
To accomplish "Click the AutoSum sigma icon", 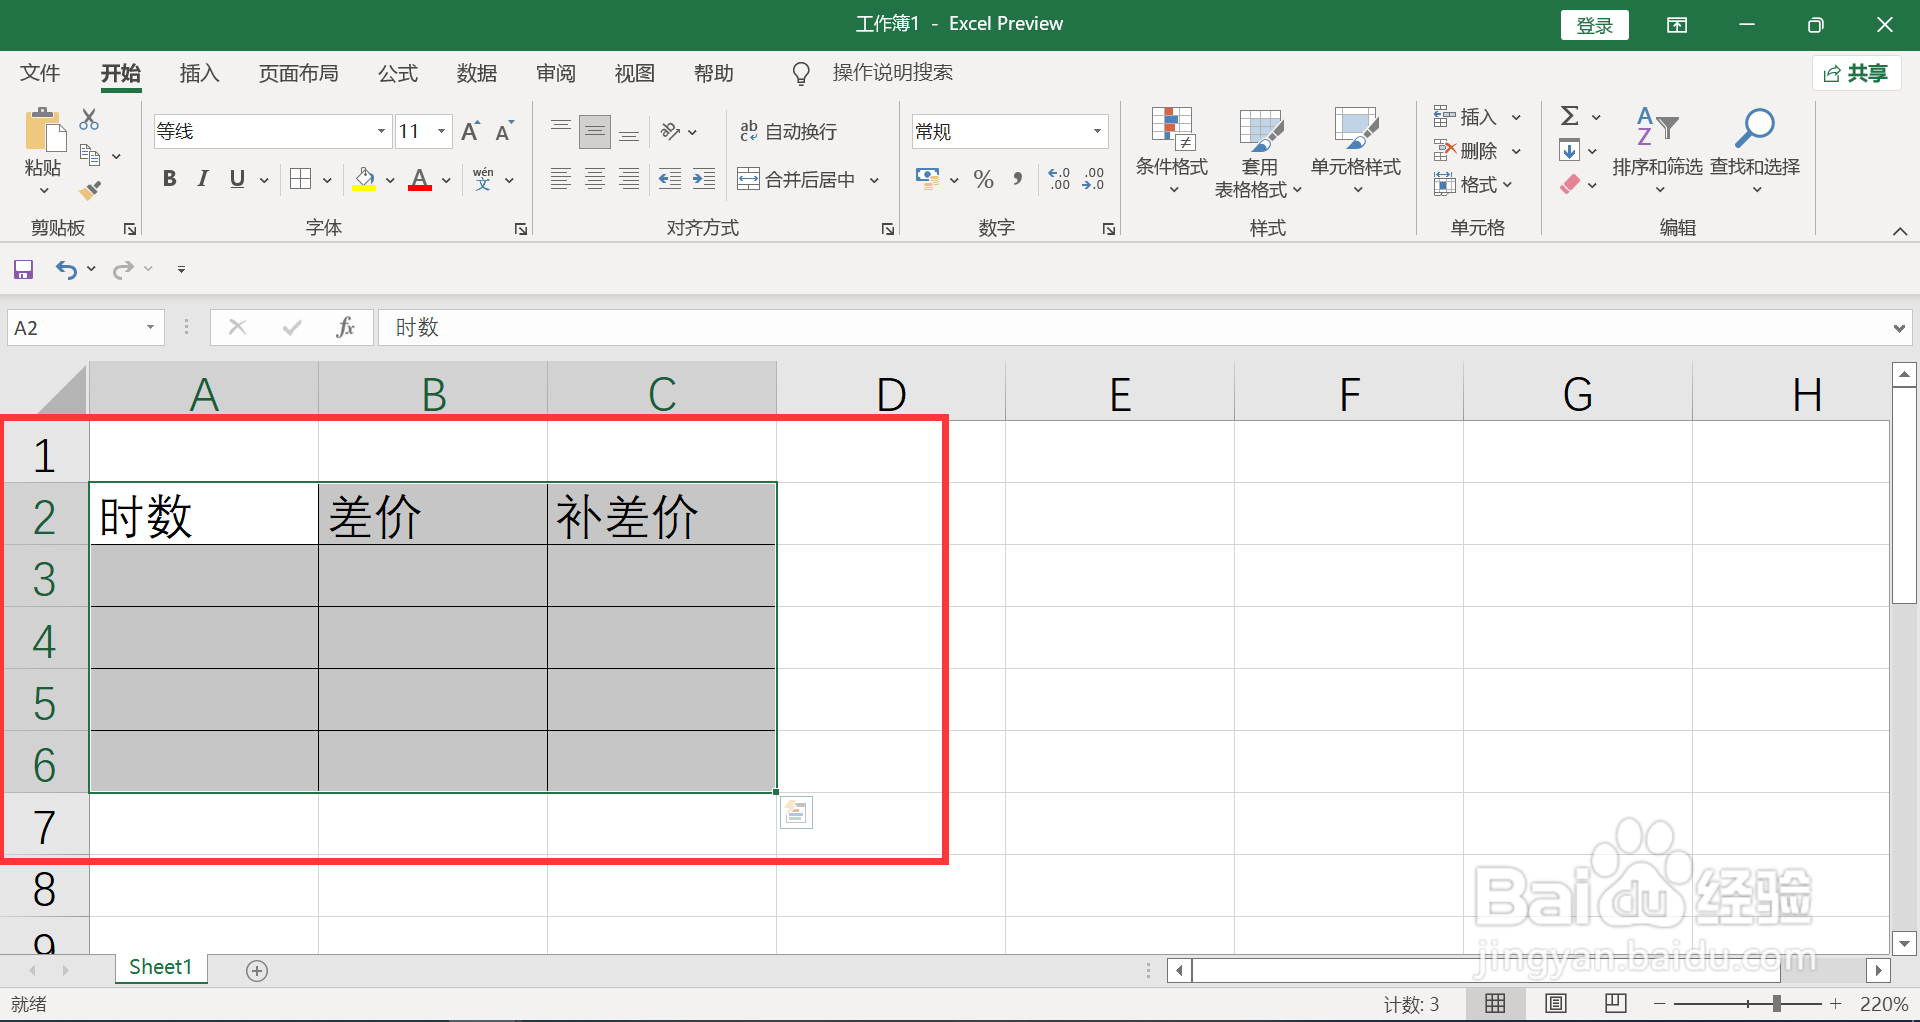I will [x=1570, y=116].
